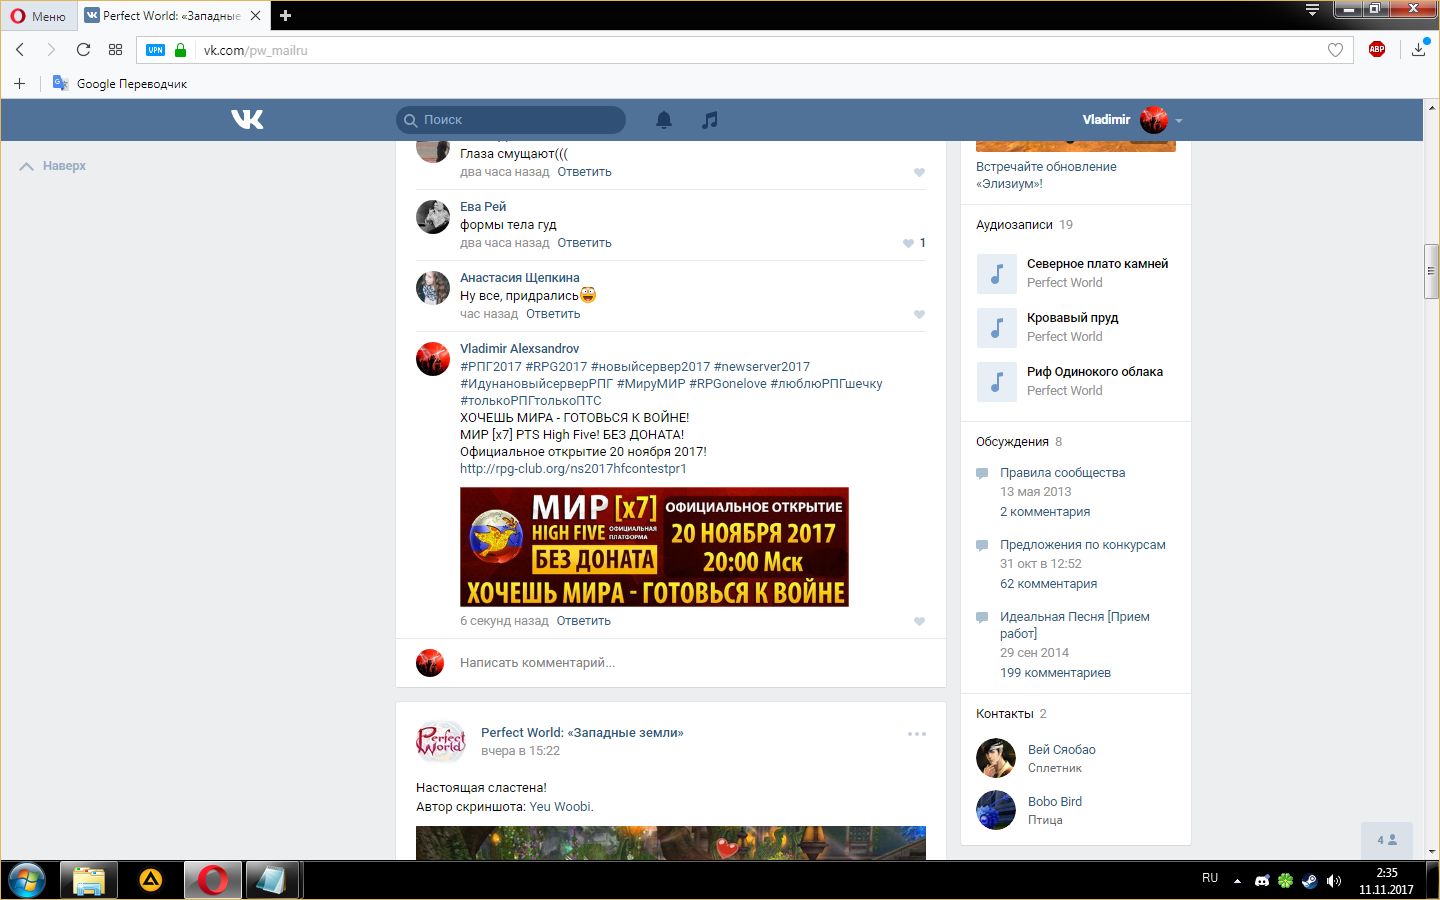Play track Северное плато камней
Image resolution: width=1440 pixels, height=900 pixels.
point(996,273)
